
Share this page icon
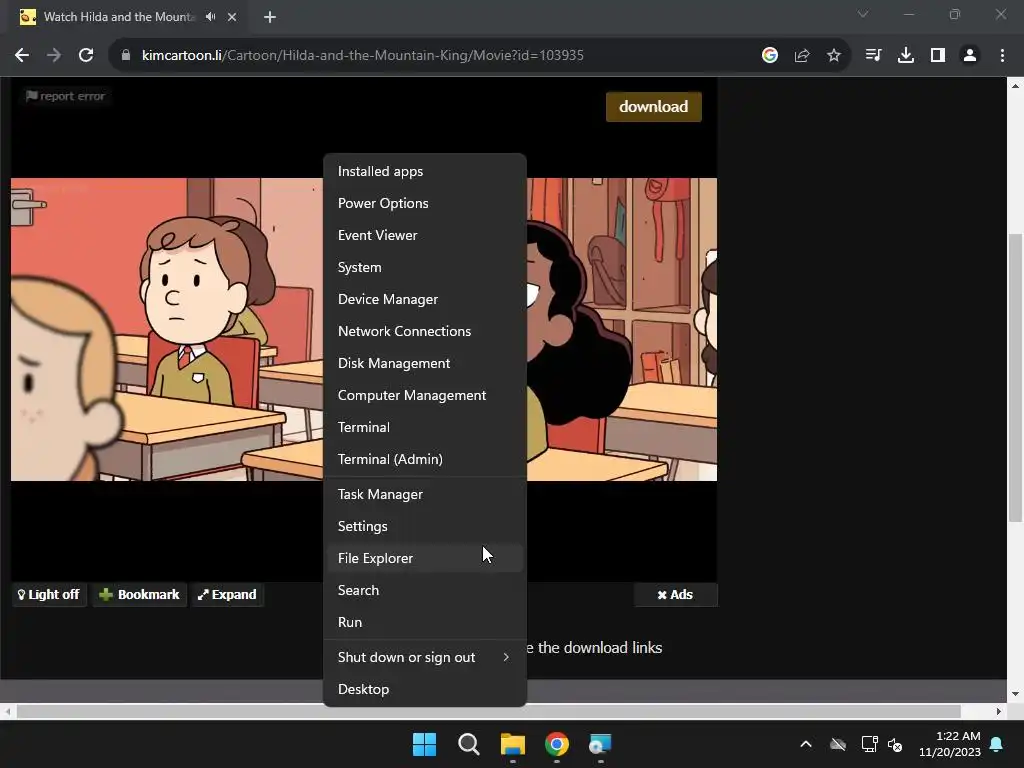tap(802, 56)
